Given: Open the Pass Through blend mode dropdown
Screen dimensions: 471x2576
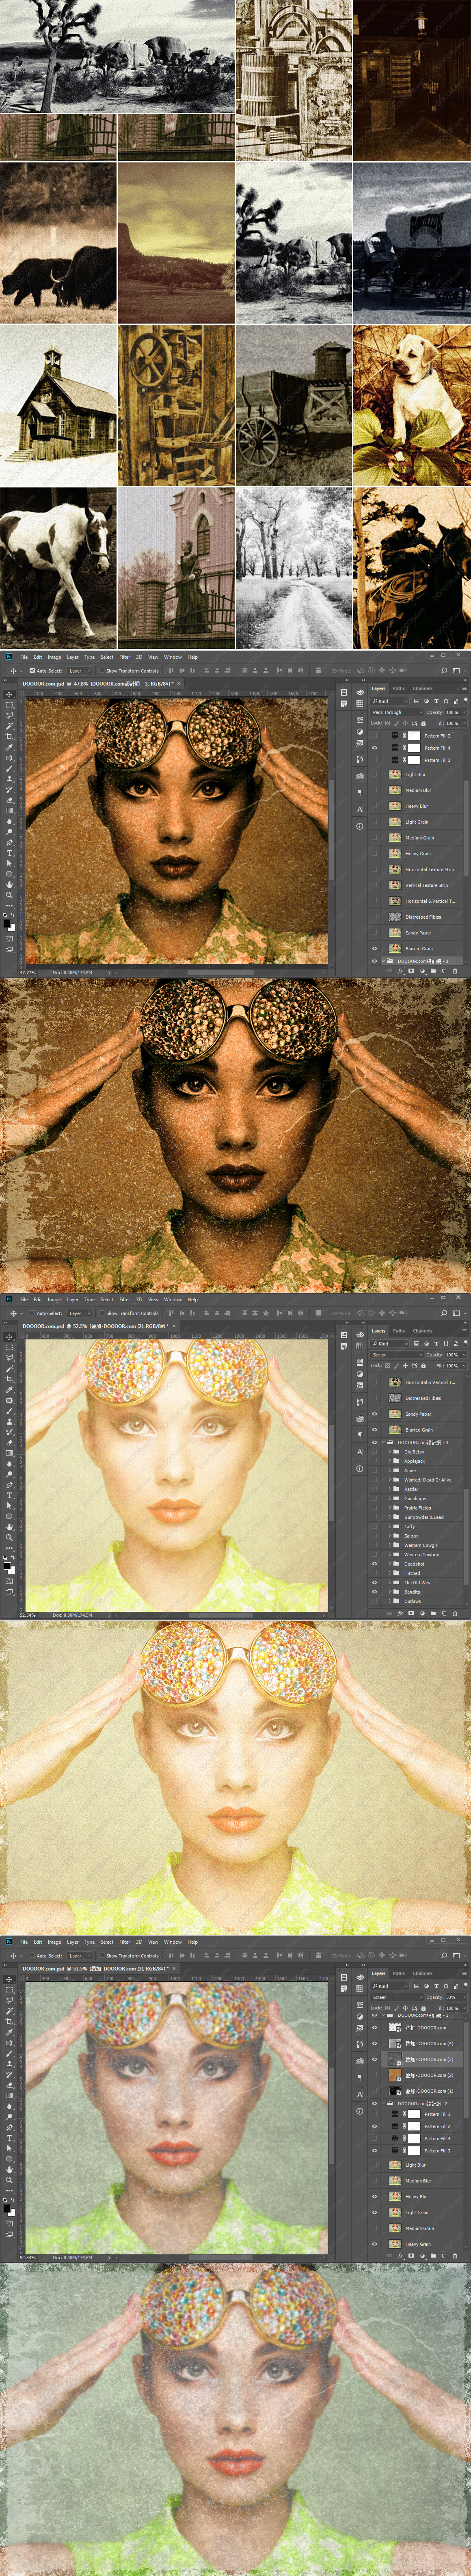Looking at the screenshot, I should [x=397, y=712].
